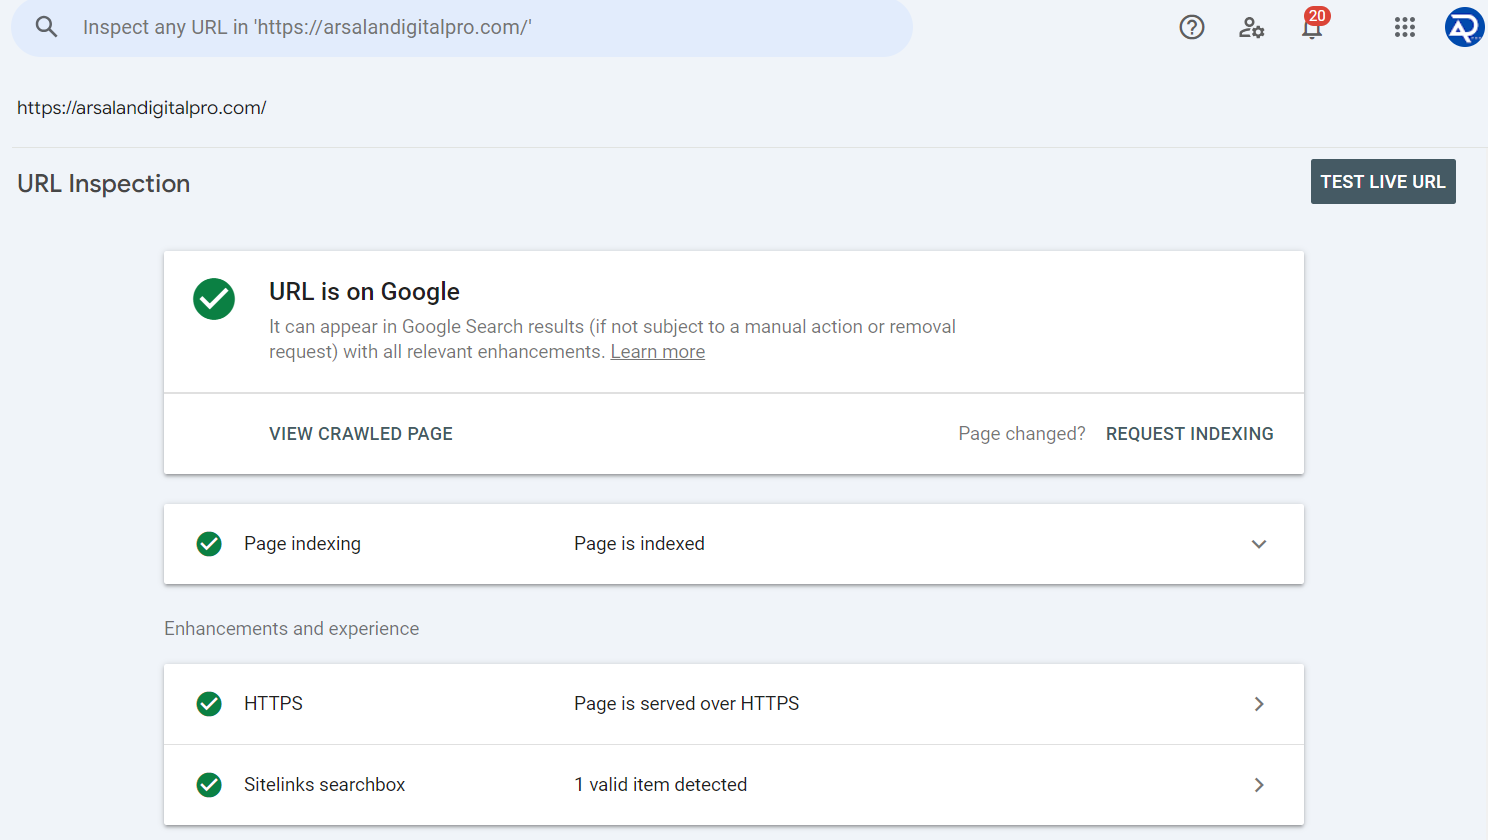Click the inspected URL arsalandigitalpro.com text
The image size is (1488, 840).
point(142,108)
